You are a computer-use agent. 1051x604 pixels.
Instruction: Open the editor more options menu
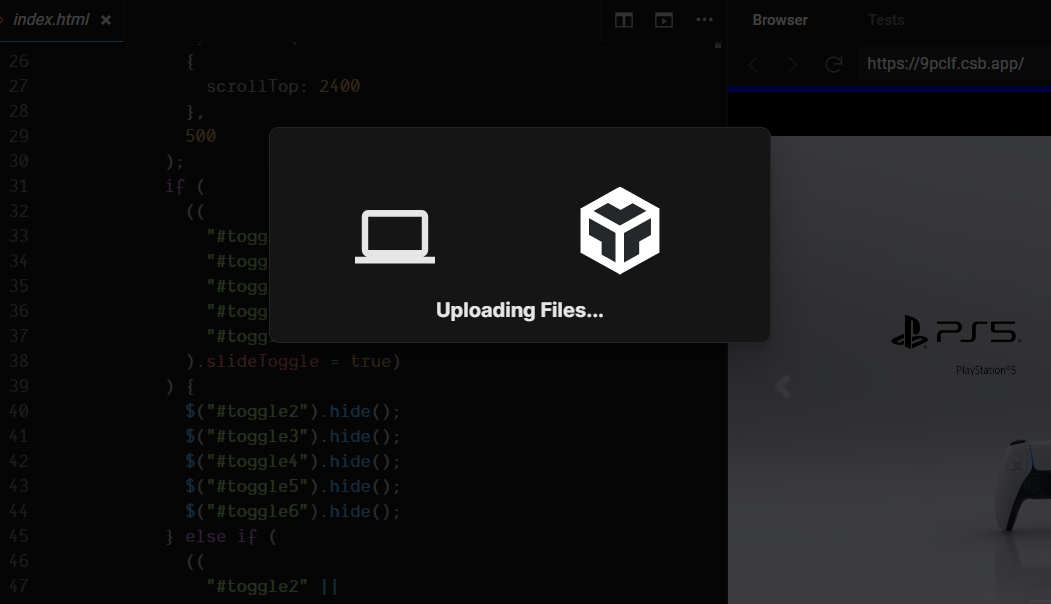coord(704,20)
